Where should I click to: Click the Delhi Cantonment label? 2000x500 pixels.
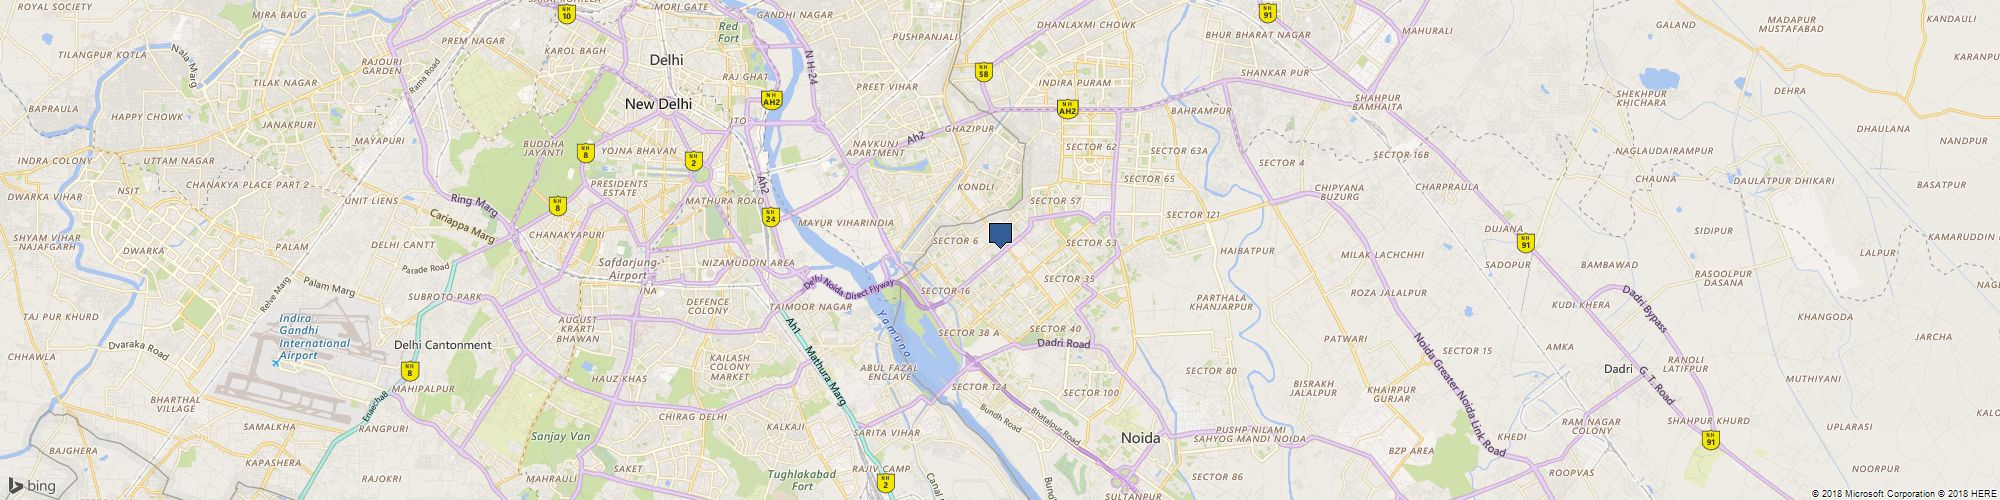[x=443, y=345]
